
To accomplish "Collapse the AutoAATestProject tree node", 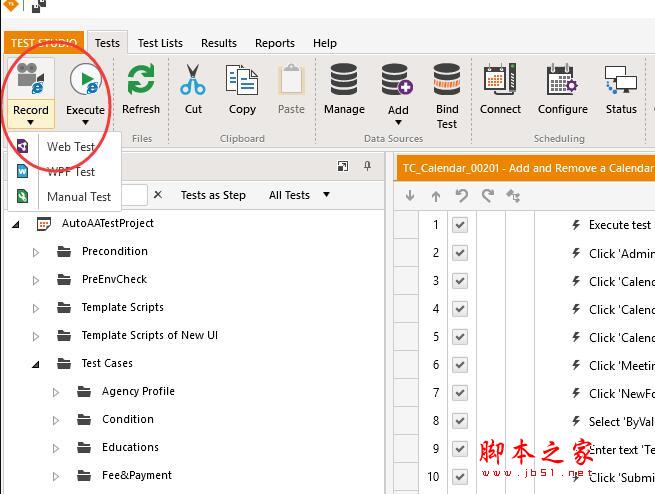I will pos(16,224).
